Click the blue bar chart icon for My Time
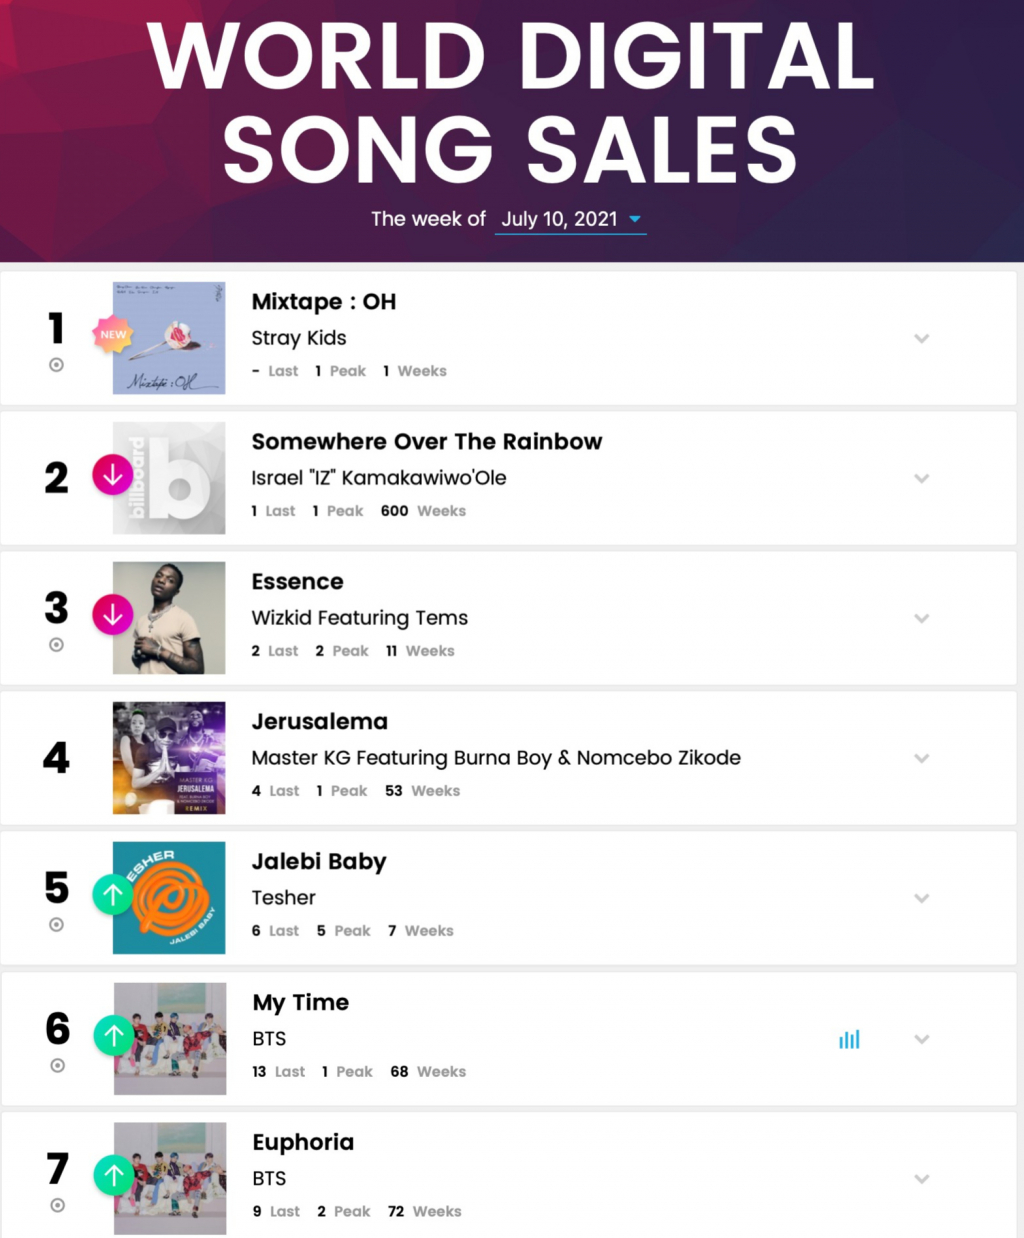This screenshot has height=1238, width=1024. click(849, 1039)
